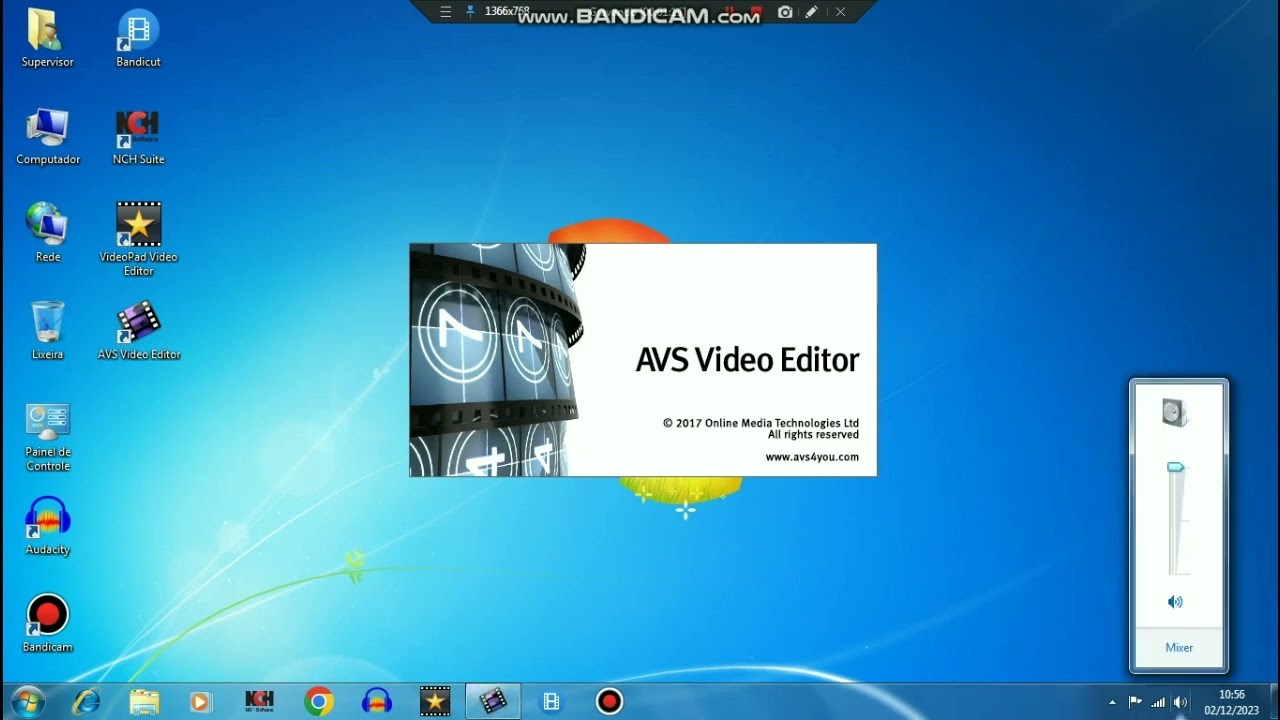Switch to AVS Video Editor taskbar button
The width and height of the screenshot is (1280, 720).
[x=493, y=702]
